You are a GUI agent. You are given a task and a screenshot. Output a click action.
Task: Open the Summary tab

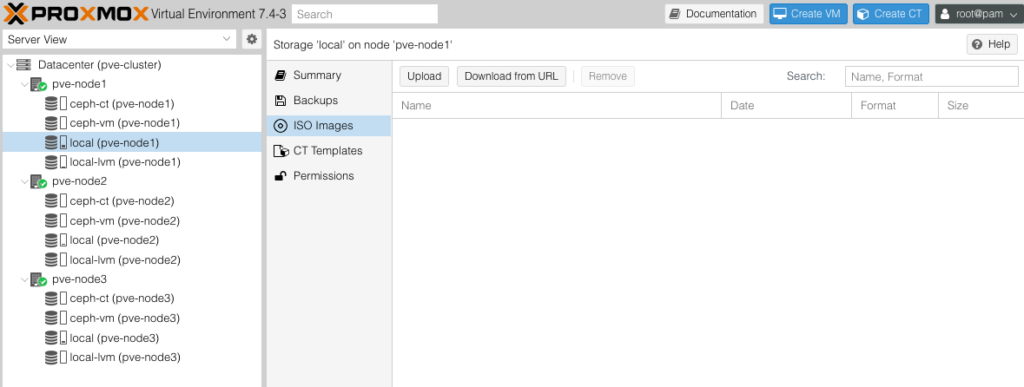pos(329,76)
